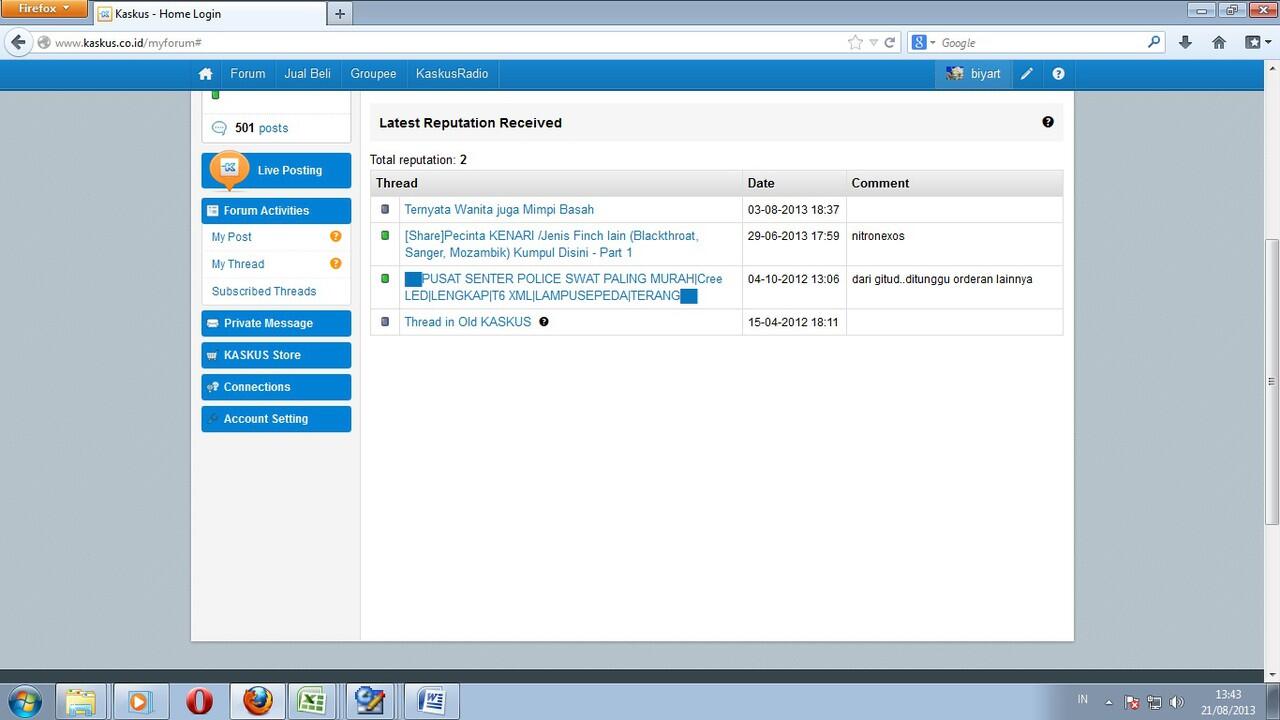Open a new tab with the plus button
This screenshot has height=720, width=1280.
coord(340,14)
